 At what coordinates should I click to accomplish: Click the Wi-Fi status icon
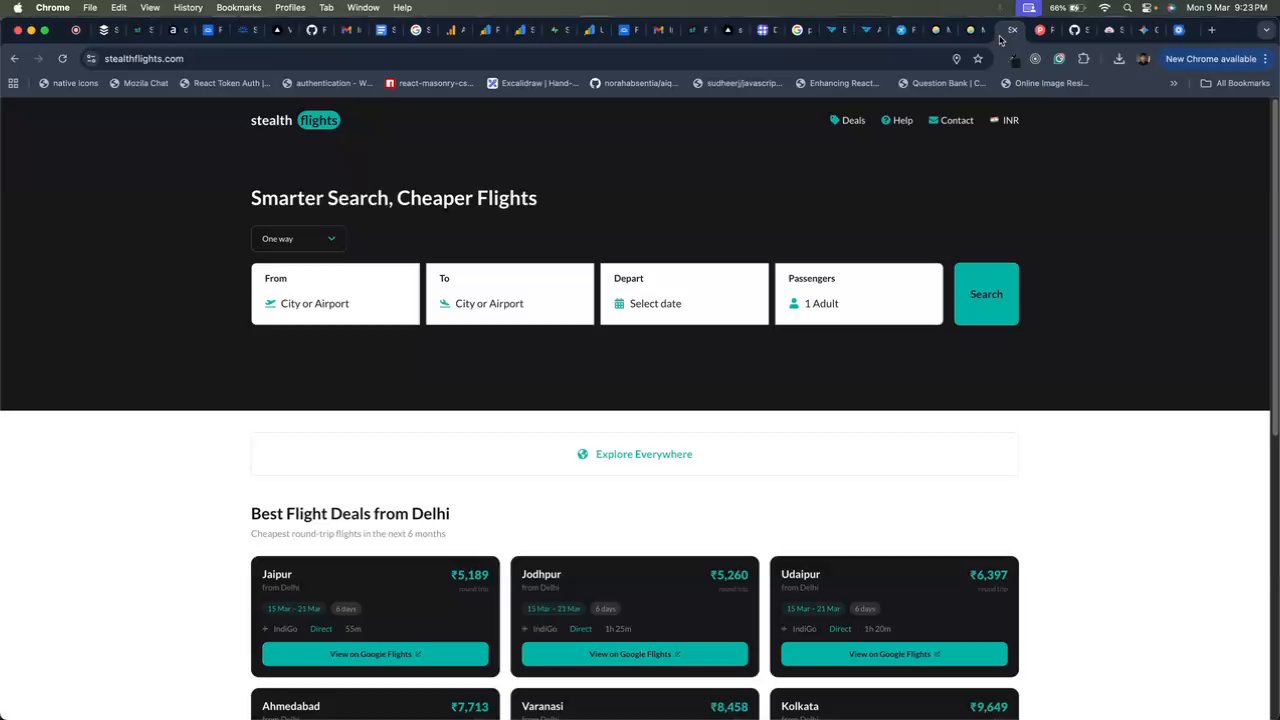pyautogui.click(x=1105, y=7)
